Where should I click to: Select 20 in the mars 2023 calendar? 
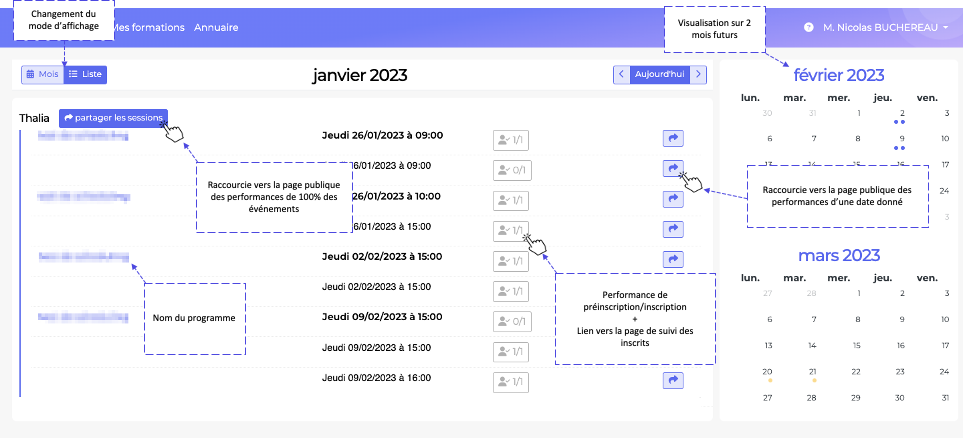(768, 370)
